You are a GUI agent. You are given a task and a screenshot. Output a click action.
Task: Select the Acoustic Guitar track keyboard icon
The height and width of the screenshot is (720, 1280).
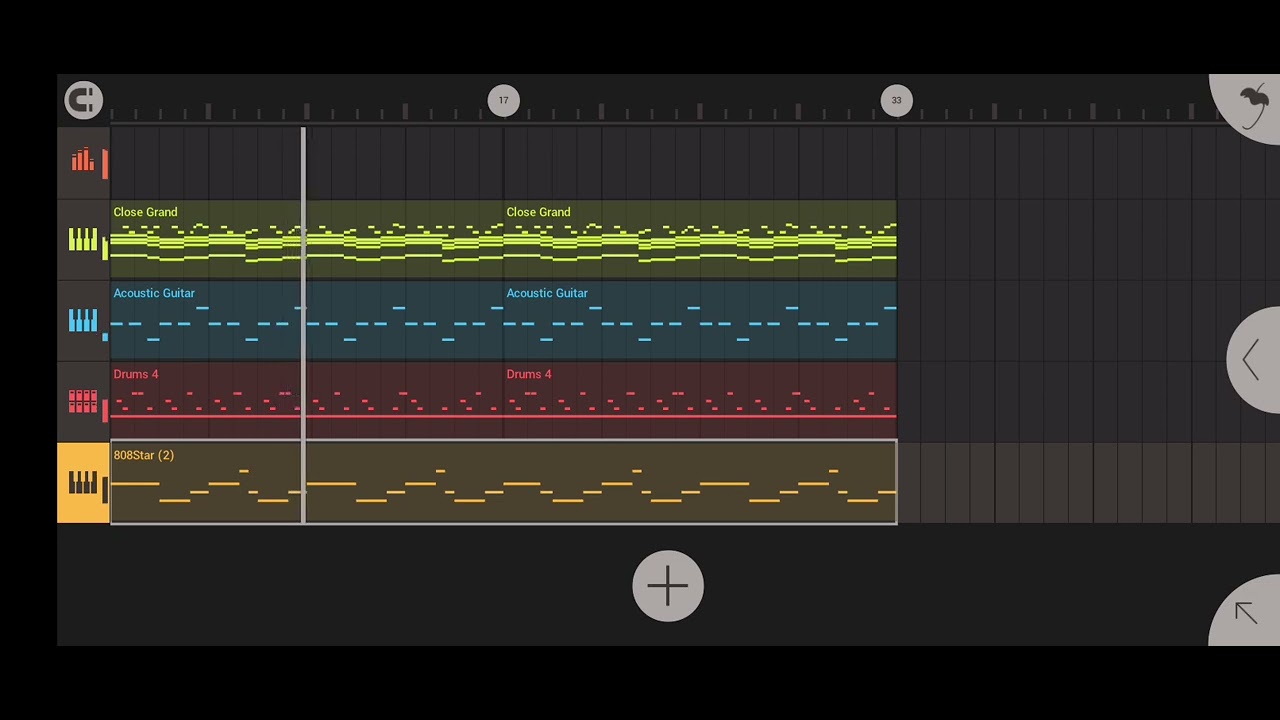pyautogui.click(x=83, y=321)
